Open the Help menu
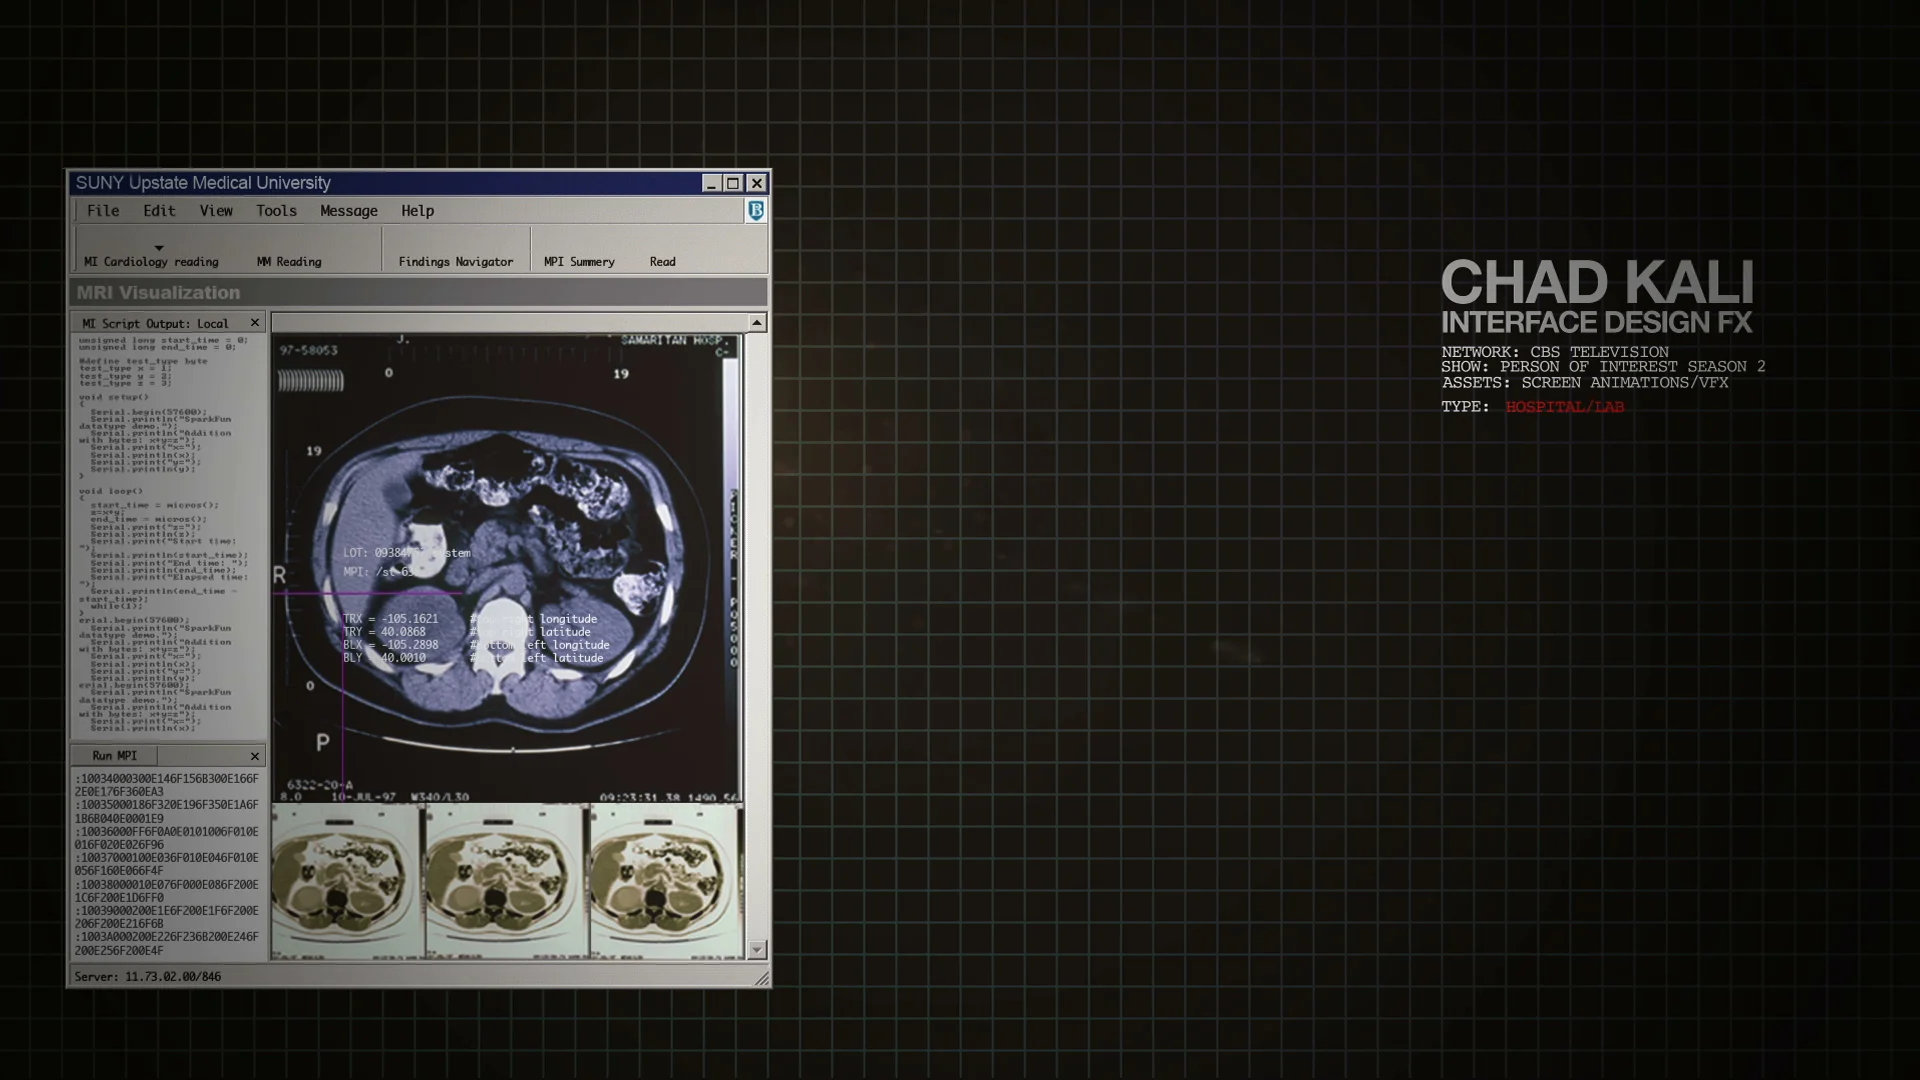The width and height of the screenshot is (1920, 1080). [417, 211]
